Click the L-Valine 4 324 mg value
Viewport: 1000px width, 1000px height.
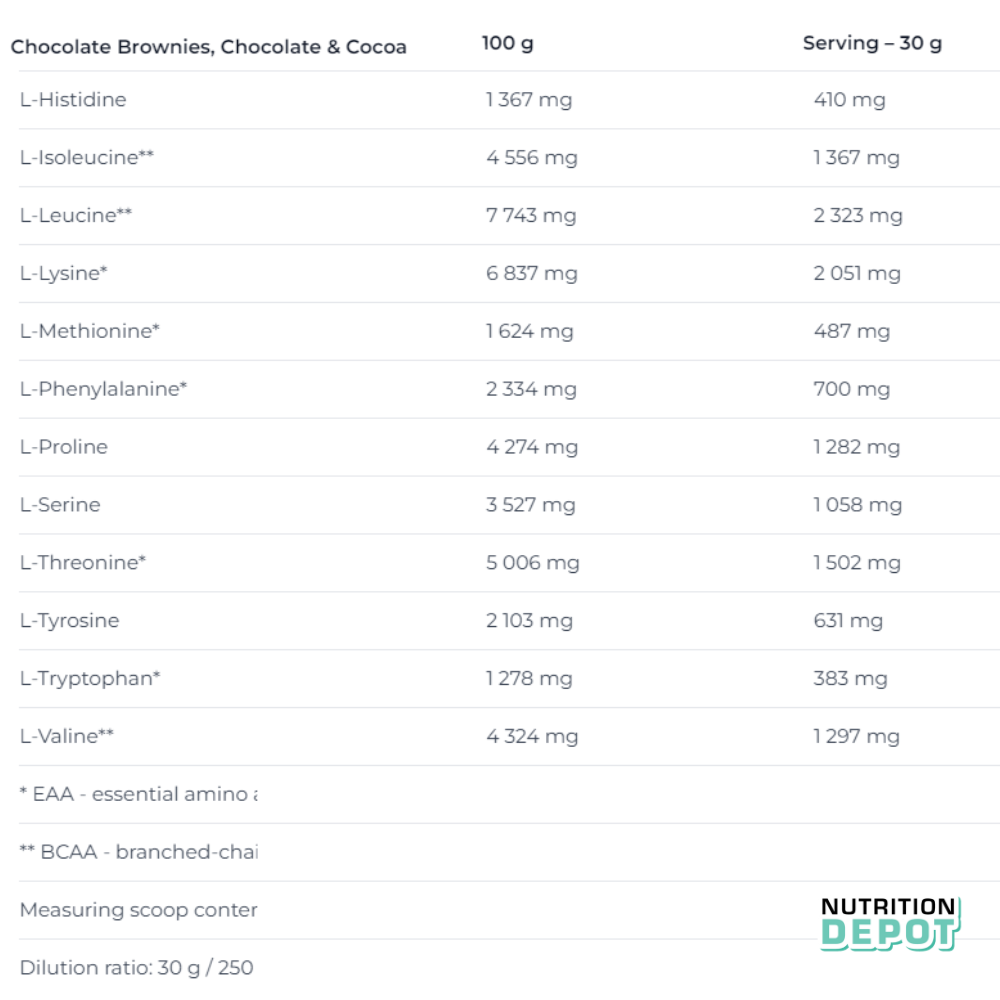tap(532, 737)
